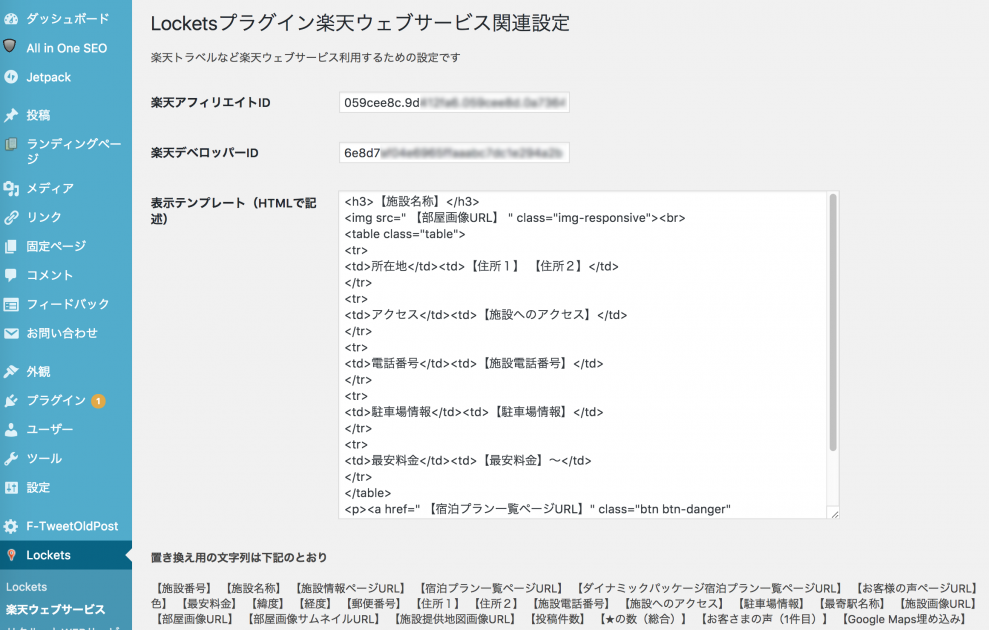This screenshot has height=630, width=989.
Task: Click the 【Google Maps埋め込み】 placeholder text
Action: [903, 619]
